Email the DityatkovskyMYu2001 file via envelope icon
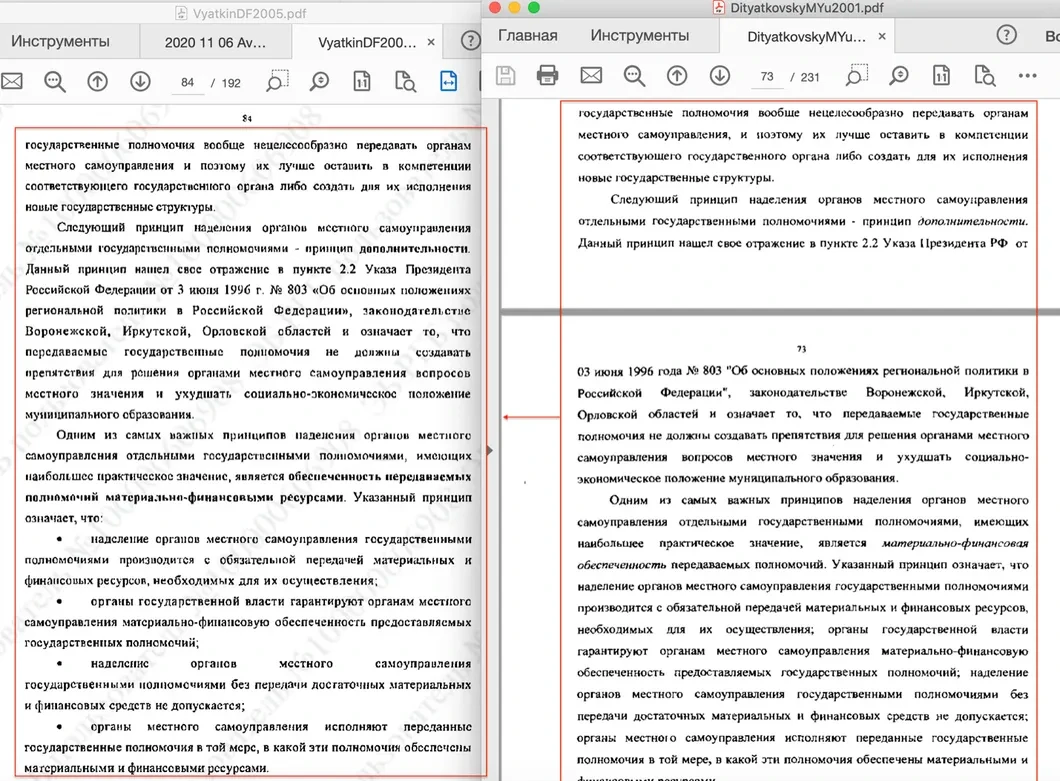 point(591,75)
